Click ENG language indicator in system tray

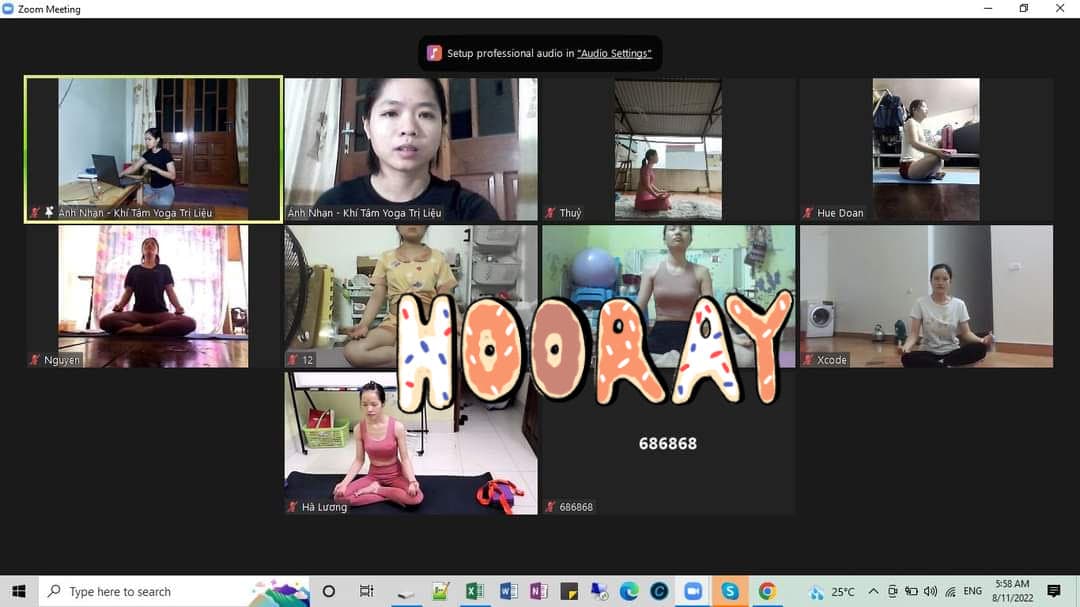click(973, 591)
